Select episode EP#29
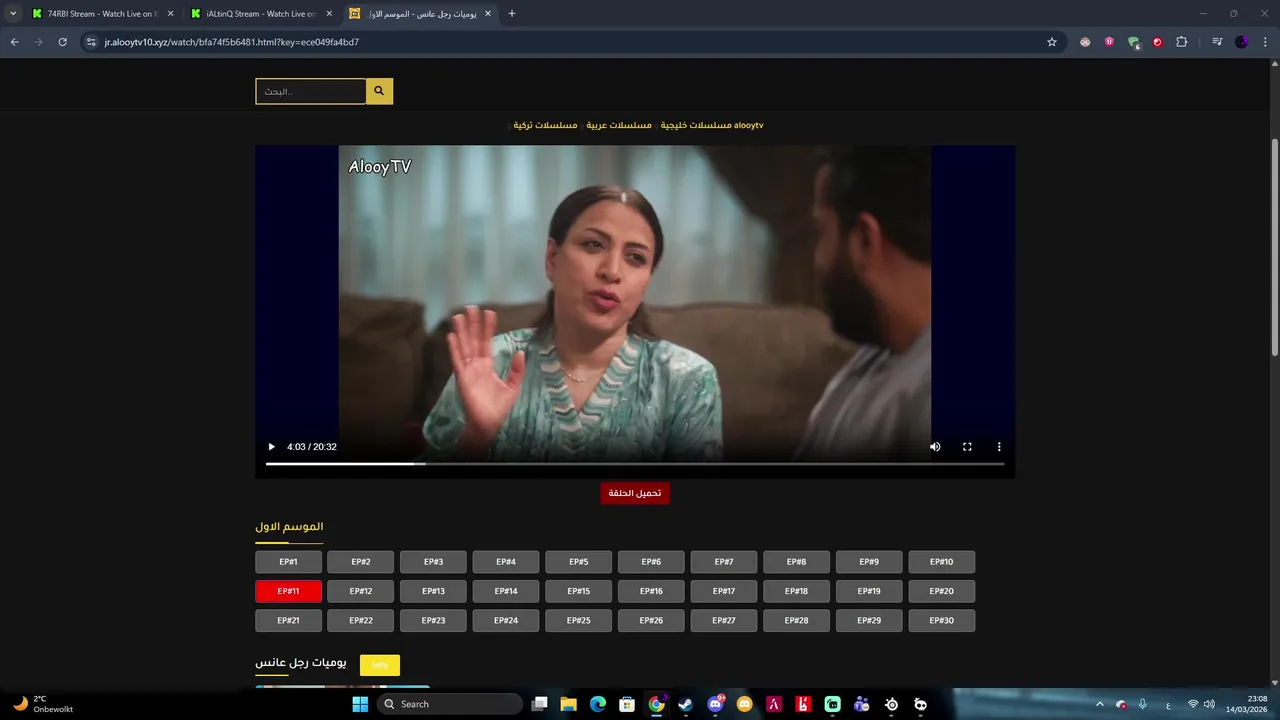The image size is (1280, 720). click(869, 621)
